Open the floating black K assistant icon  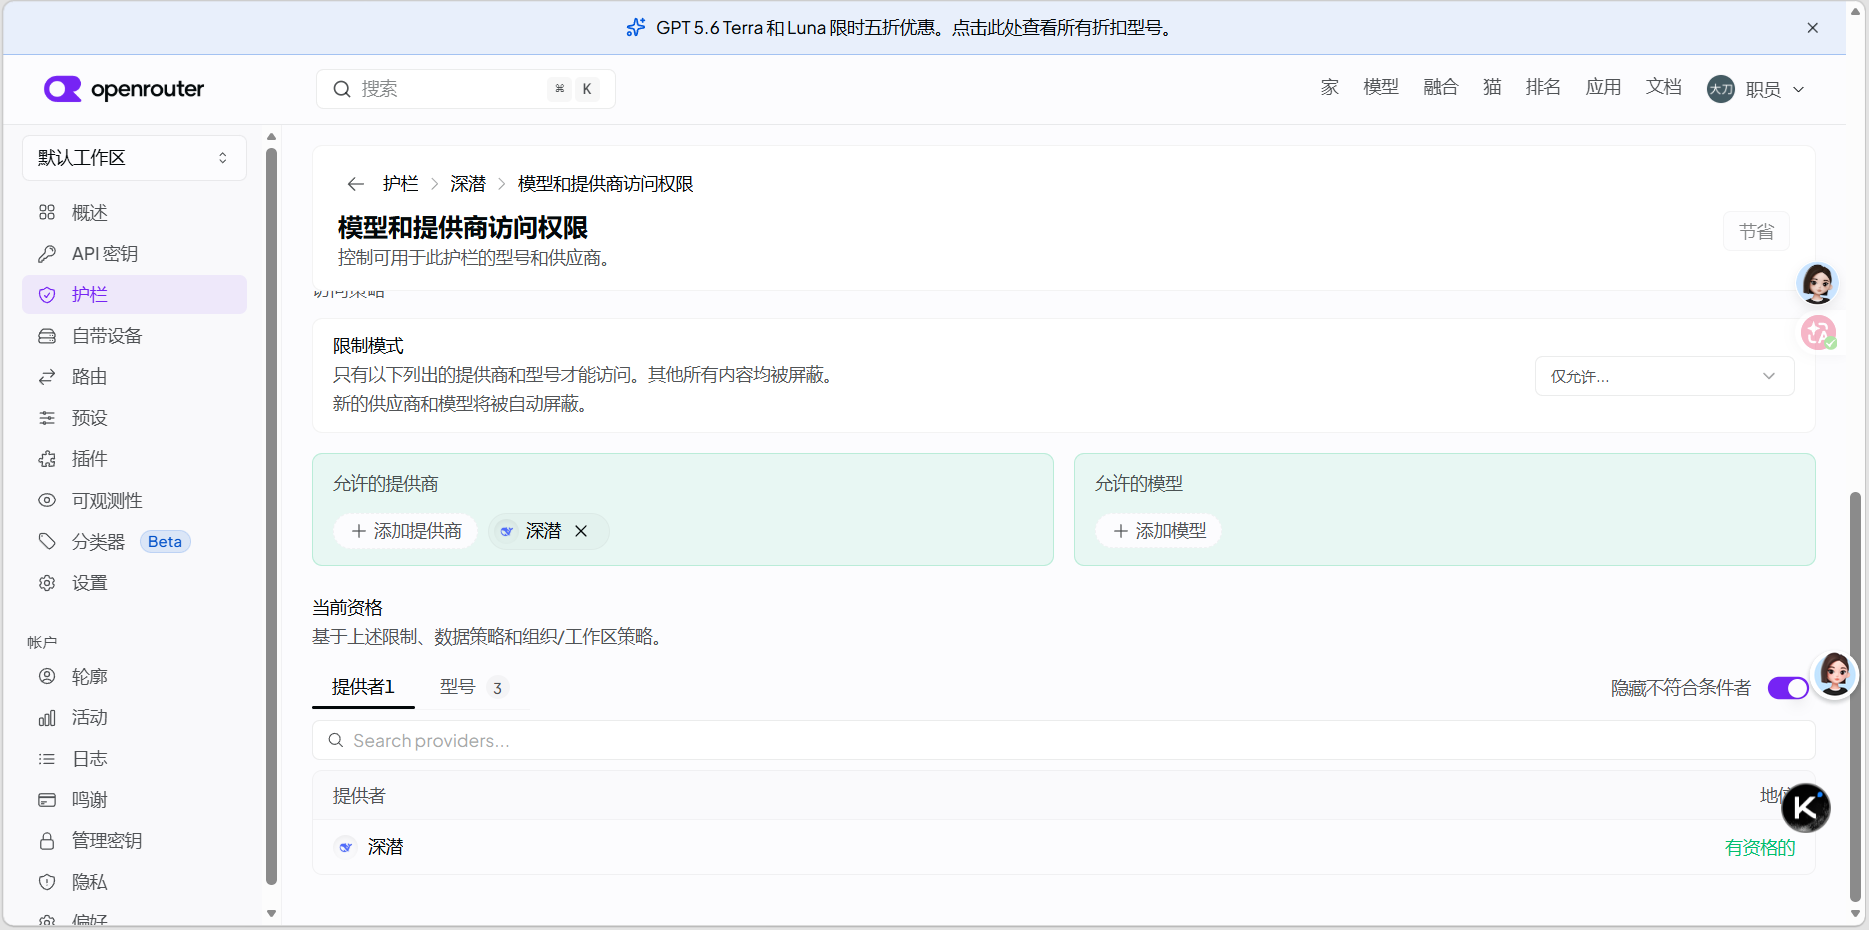(1806, 808)
